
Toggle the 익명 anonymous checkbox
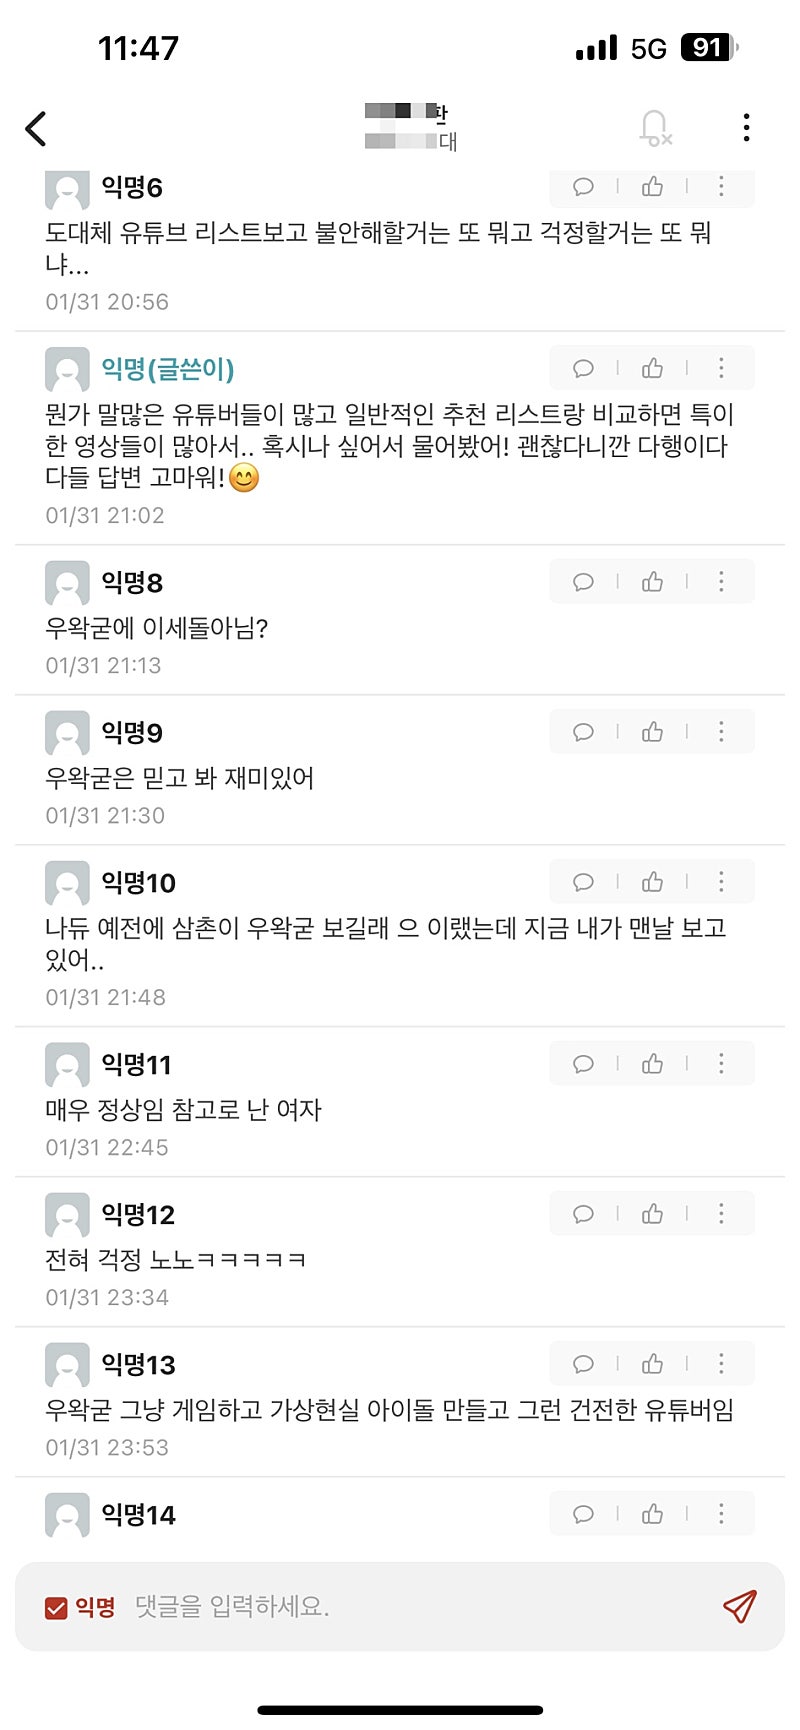[56, 1607]
